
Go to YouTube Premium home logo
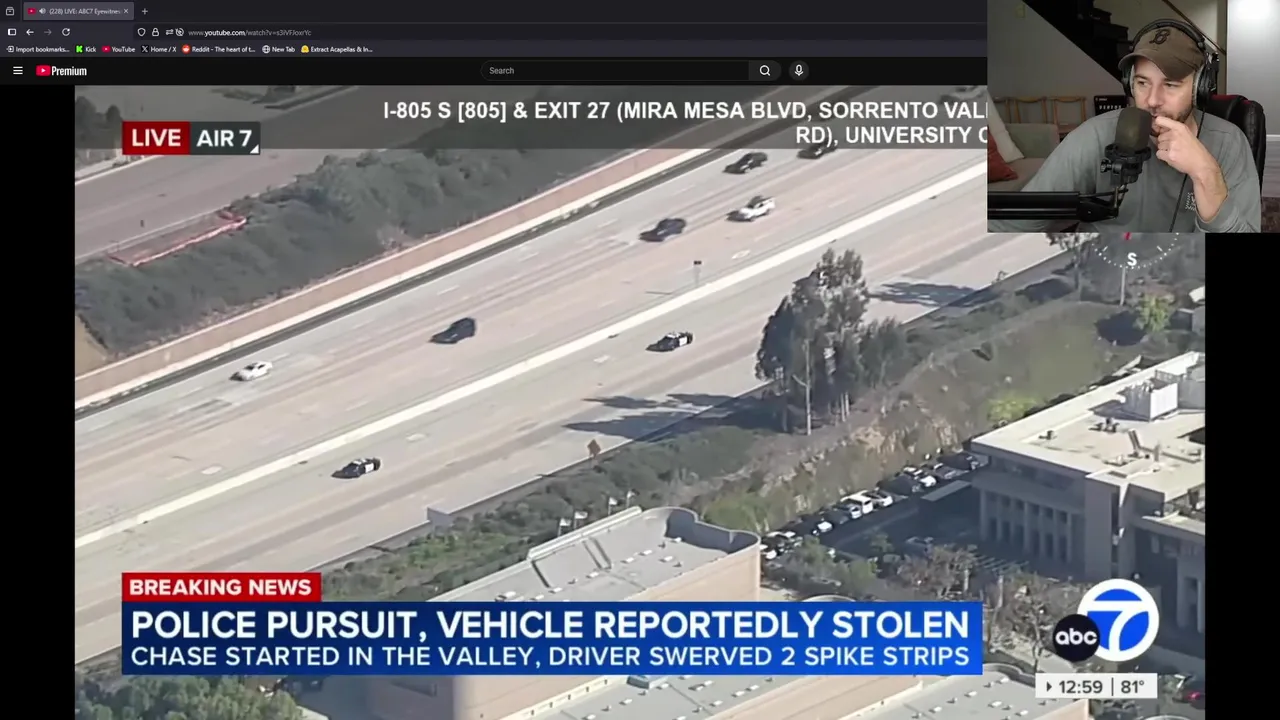pos(62,71)
